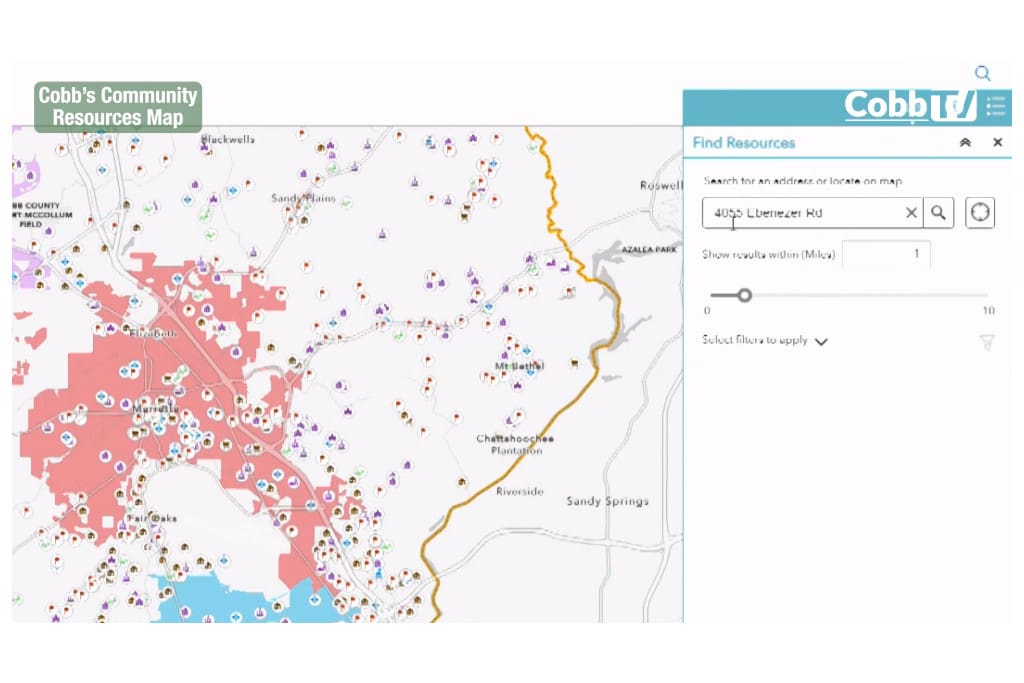The image size is (1024, 683).
Task: Open the search magnifier at top right
Action: point(982,73)
